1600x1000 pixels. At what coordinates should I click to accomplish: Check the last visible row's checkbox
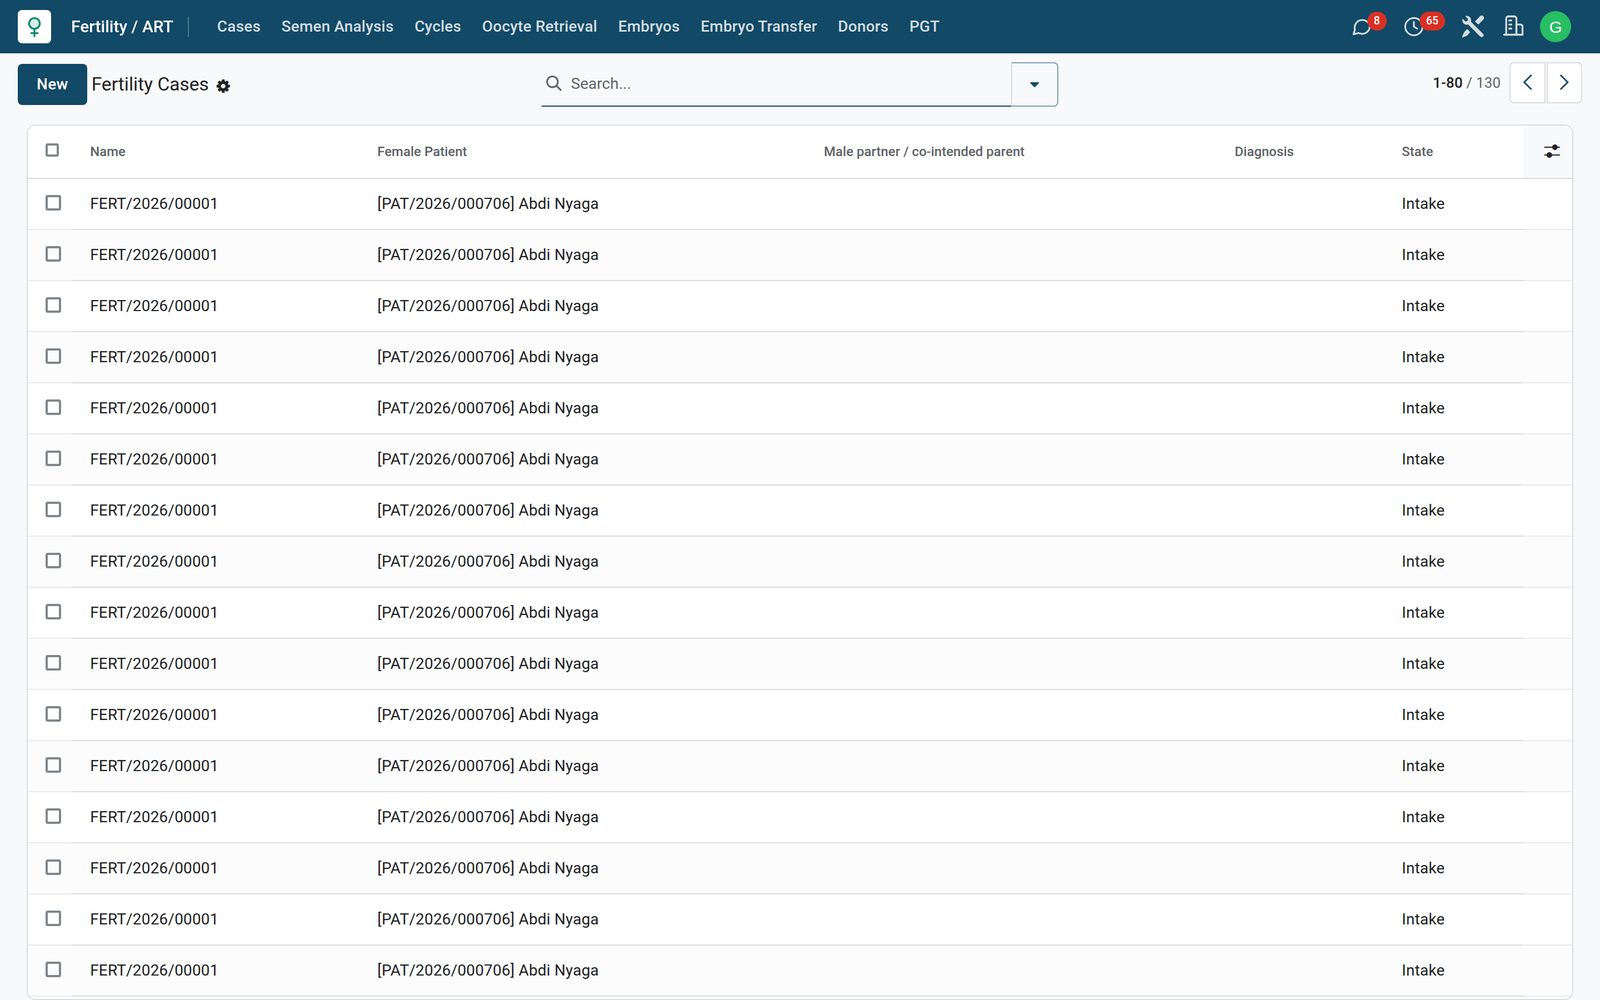point(53,970)
